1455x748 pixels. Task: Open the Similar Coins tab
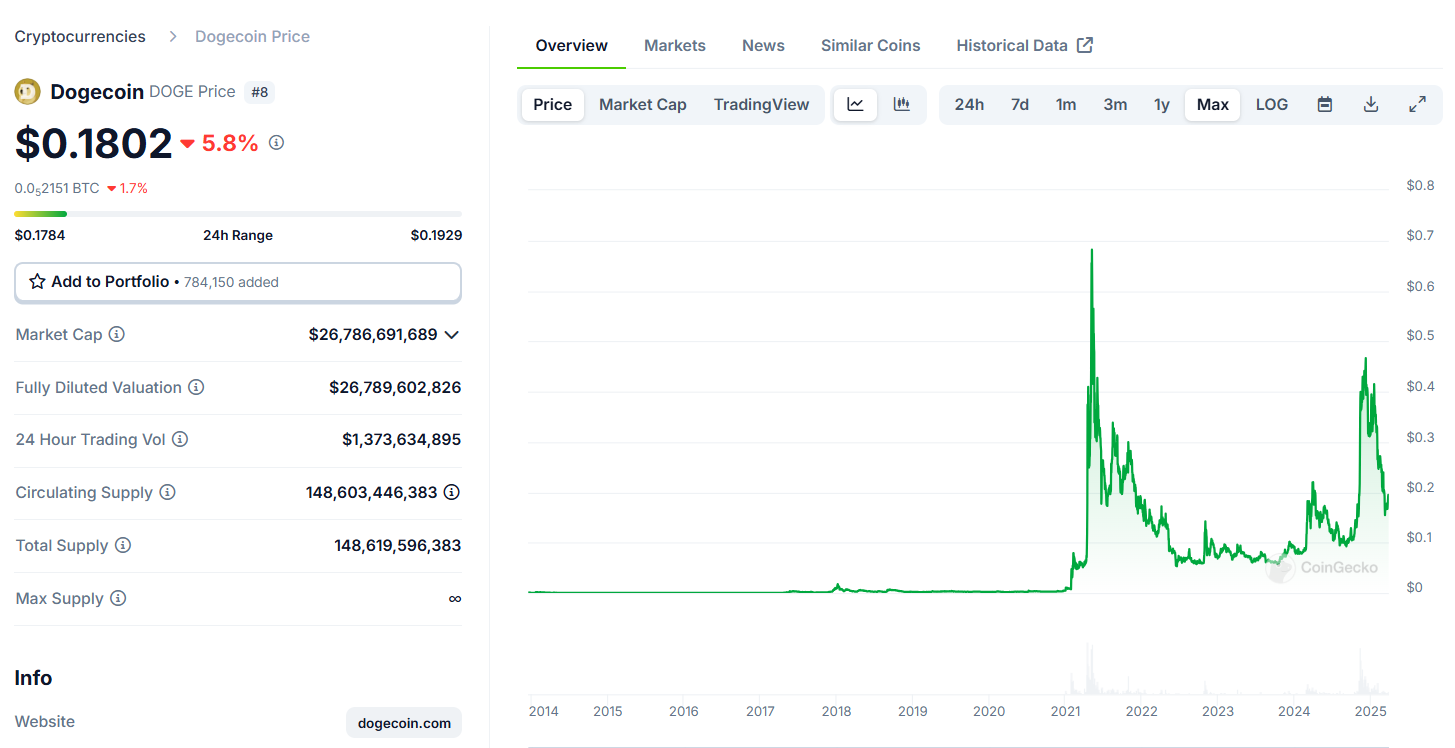[x=871, y=45]
